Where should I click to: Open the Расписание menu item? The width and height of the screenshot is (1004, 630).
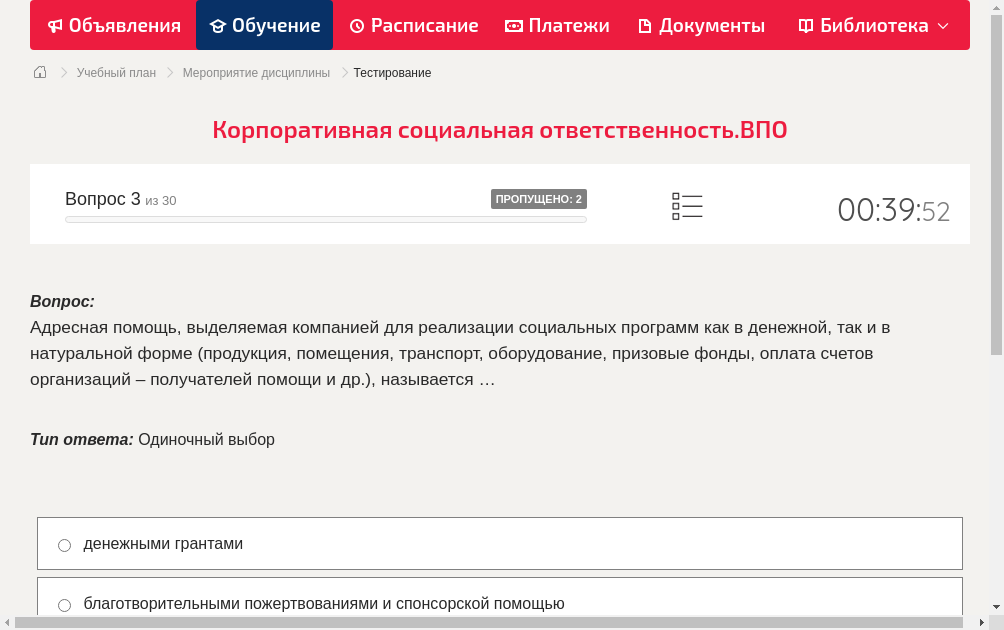413,25
